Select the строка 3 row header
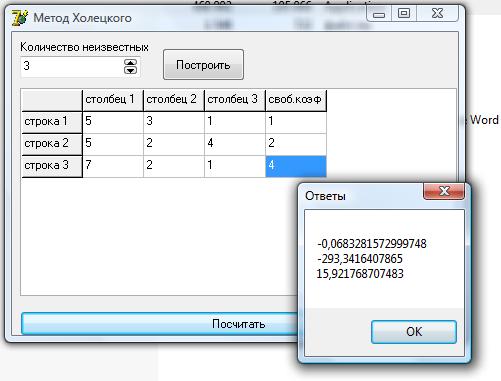The width and height of the screenshot is (501, 381). 52,166
